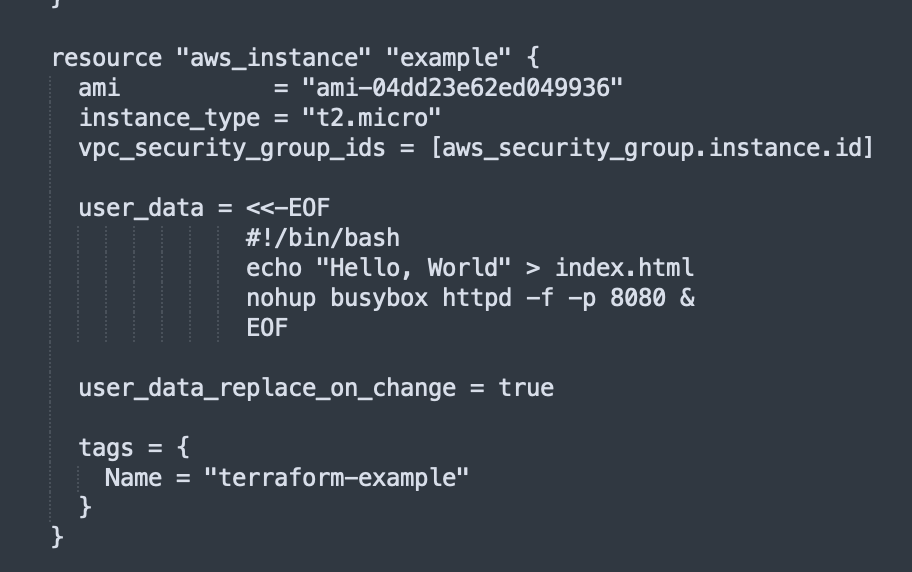The height and width of the screenshot is (572, 912).
Task: Click index.html in the echo line
Action: pyautogui.click(x=624, y=268)
